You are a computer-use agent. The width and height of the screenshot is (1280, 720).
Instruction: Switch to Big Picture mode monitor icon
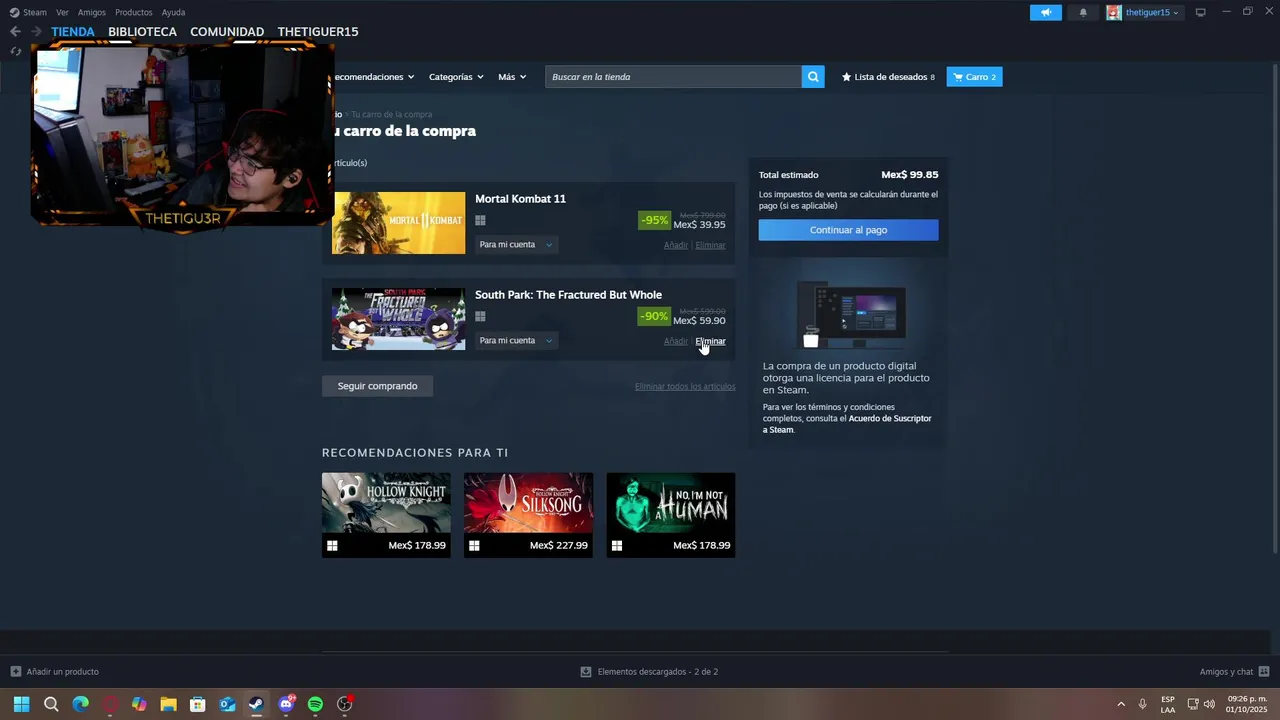coord(1201,12)
